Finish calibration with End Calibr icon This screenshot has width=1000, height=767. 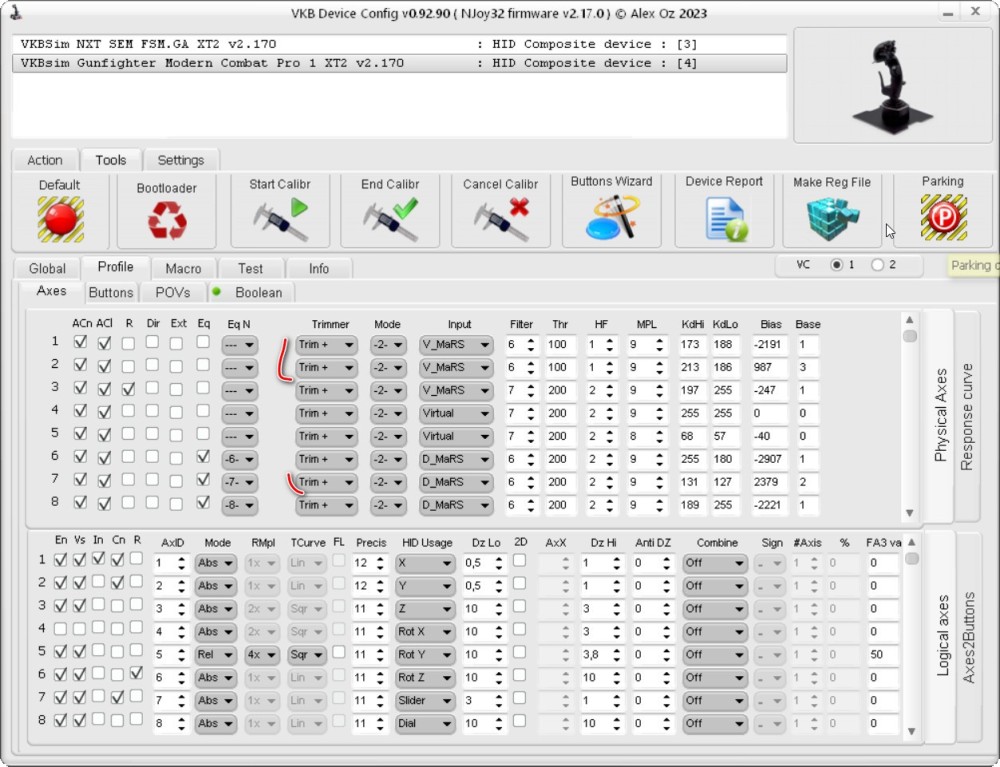coord(390,220)
